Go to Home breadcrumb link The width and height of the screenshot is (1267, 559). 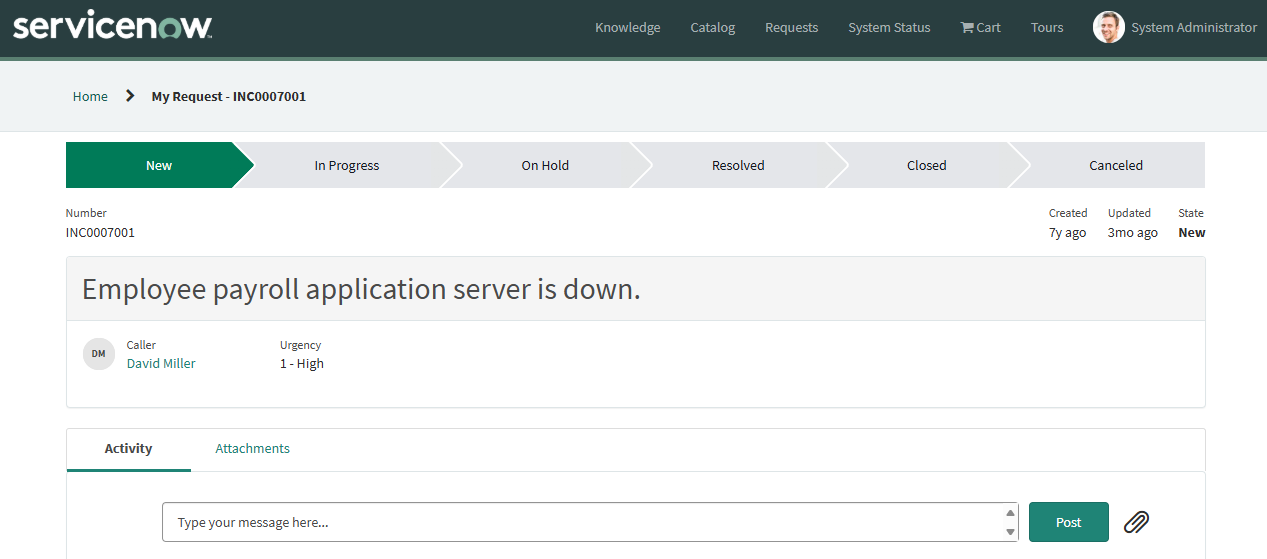(90, 96)
